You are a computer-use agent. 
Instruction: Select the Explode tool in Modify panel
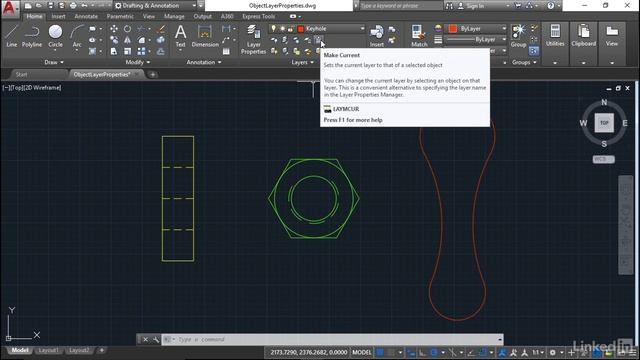[x=161, y=40]
